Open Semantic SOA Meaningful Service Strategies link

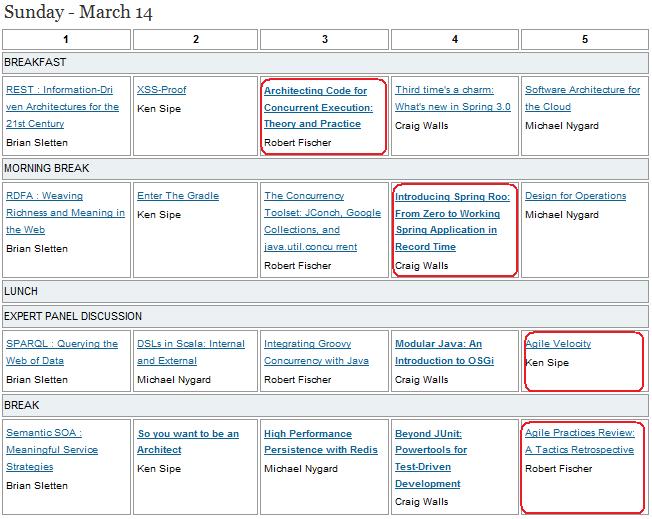pyautogui.click(x=52, y=450)
